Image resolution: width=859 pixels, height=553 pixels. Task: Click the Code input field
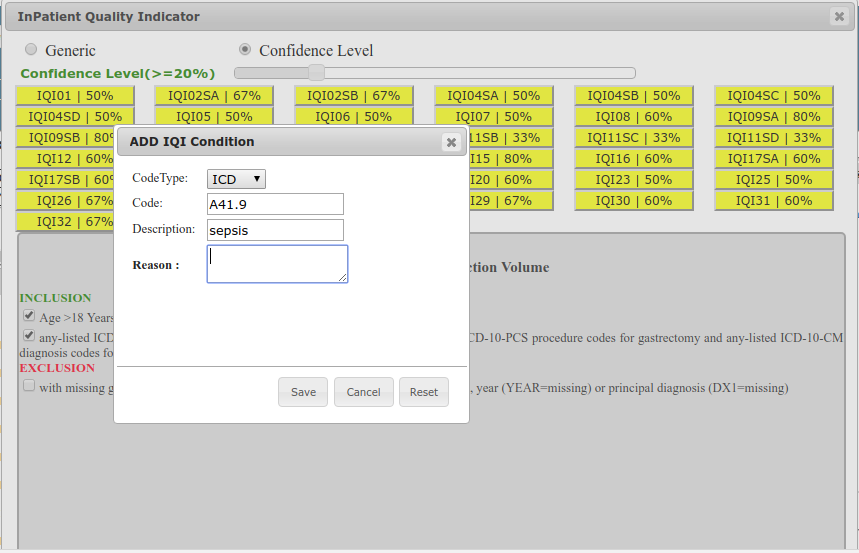pos(275,204)
